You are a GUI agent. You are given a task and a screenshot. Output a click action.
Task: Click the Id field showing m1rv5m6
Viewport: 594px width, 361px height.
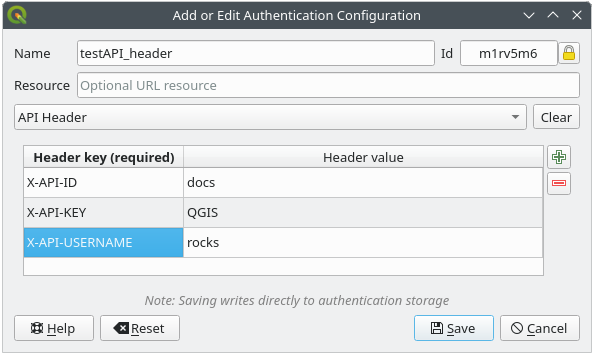[508, 53]
